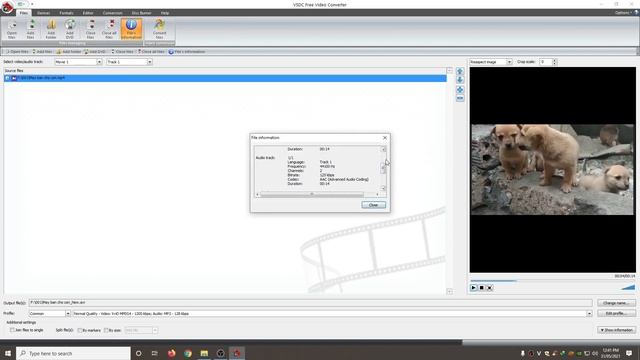Click Close all files in the quick toolbar strip
The height and width of the screenshot is (360, 640).
click(x=151, y=52)
